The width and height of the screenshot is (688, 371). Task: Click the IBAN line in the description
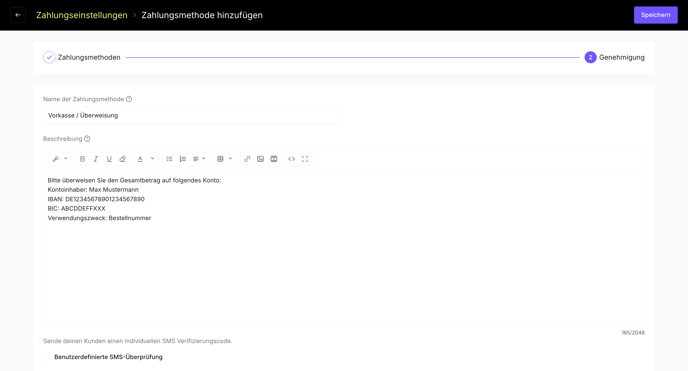click(96, 199)
